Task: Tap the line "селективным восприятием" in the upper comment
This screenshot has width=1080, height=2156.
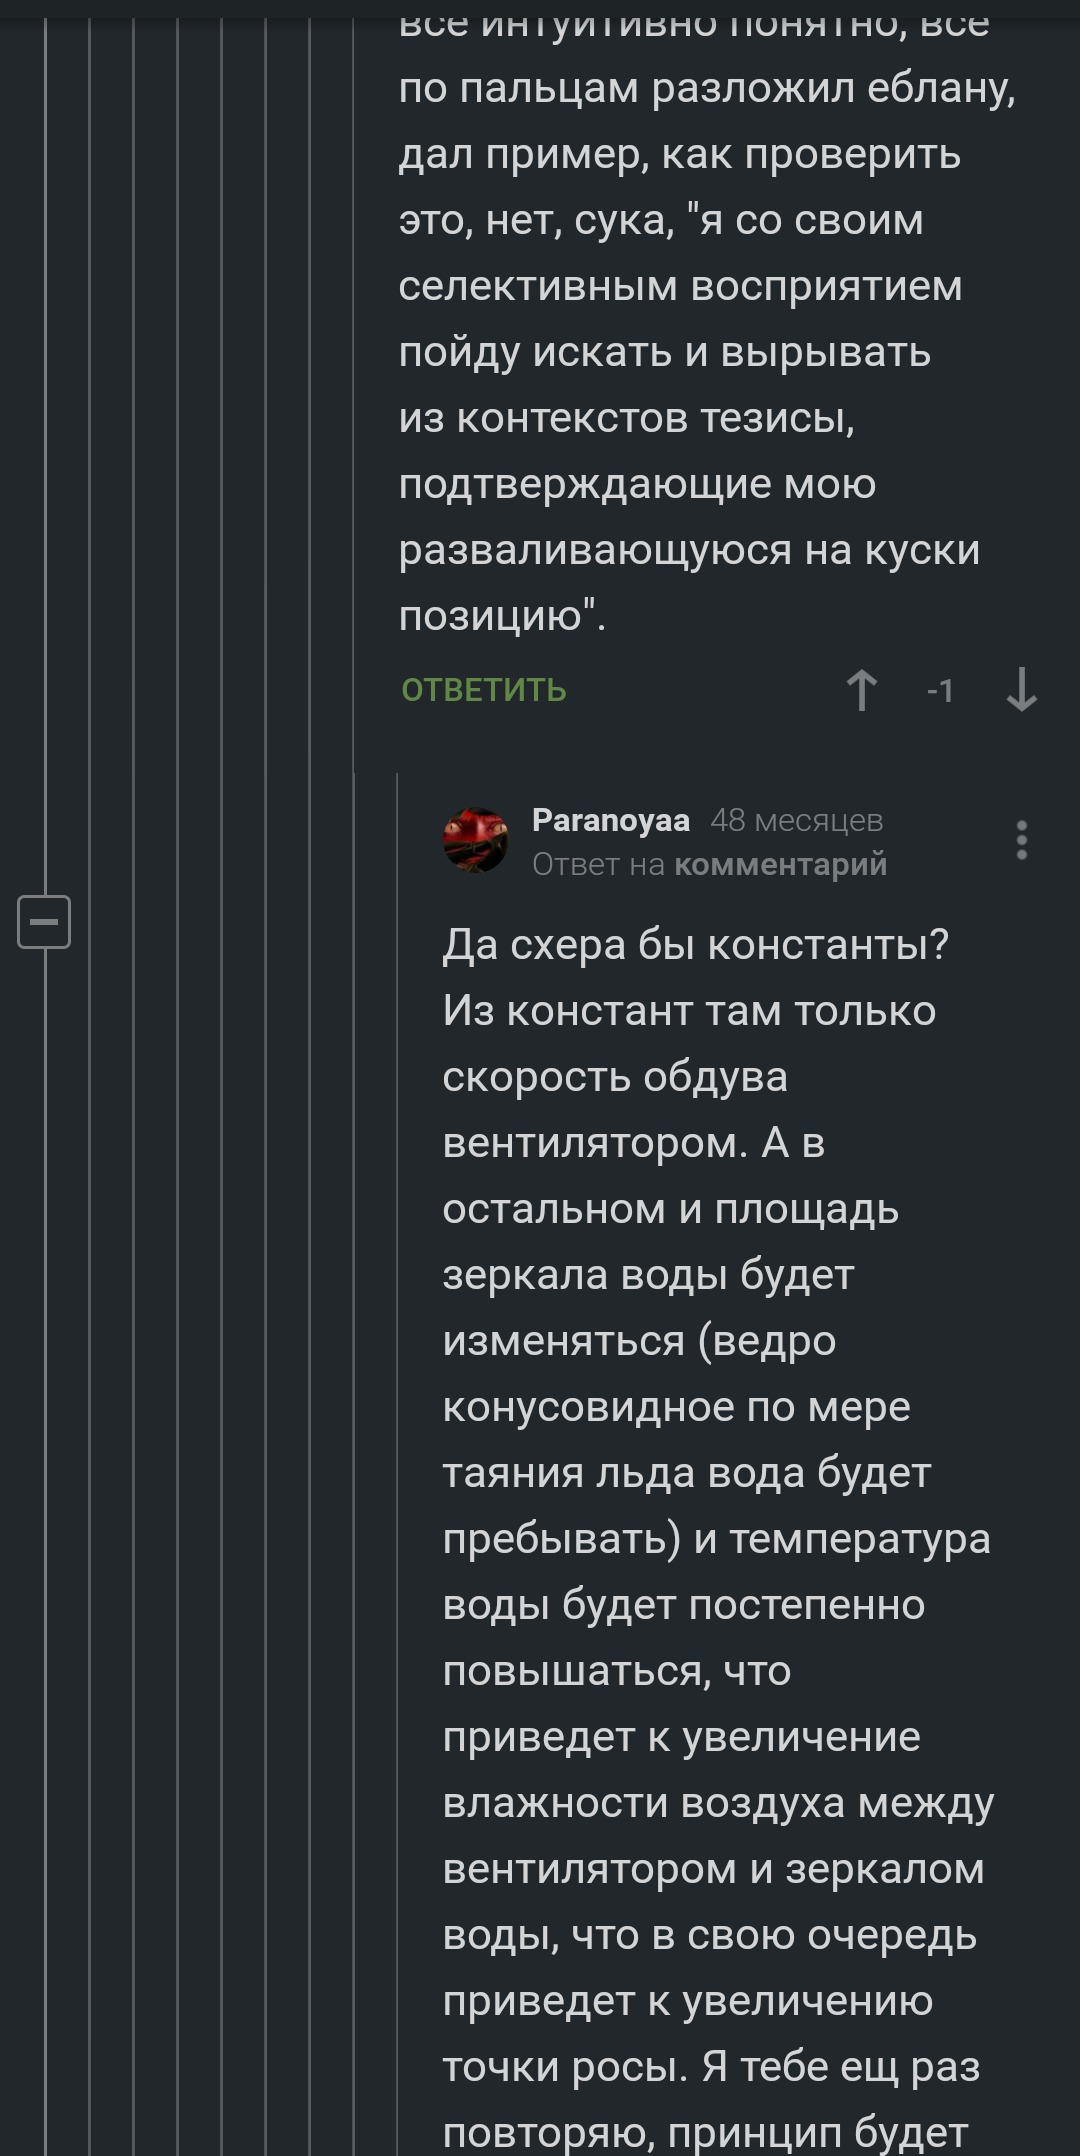Action: [680, 287]
